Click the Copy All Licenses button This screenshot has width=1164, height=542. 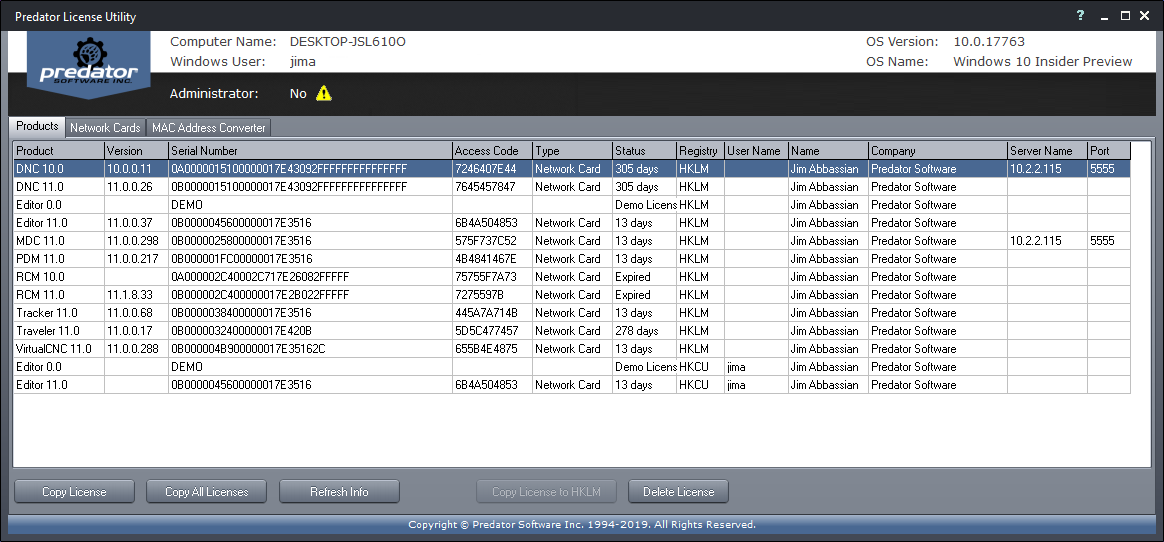(x=206, y=492)
